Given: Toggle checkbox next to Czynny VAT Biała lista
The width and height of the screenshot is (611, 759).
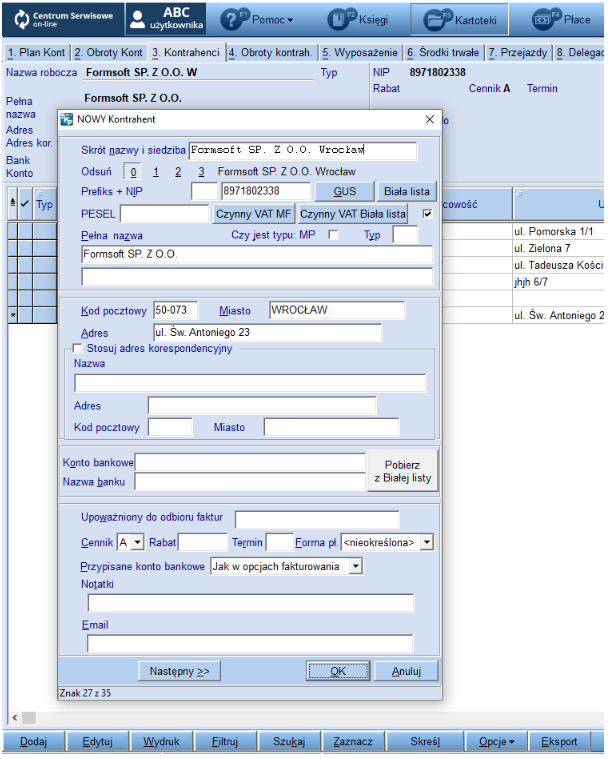Looking at the screenshot, I should click(427, 214).
